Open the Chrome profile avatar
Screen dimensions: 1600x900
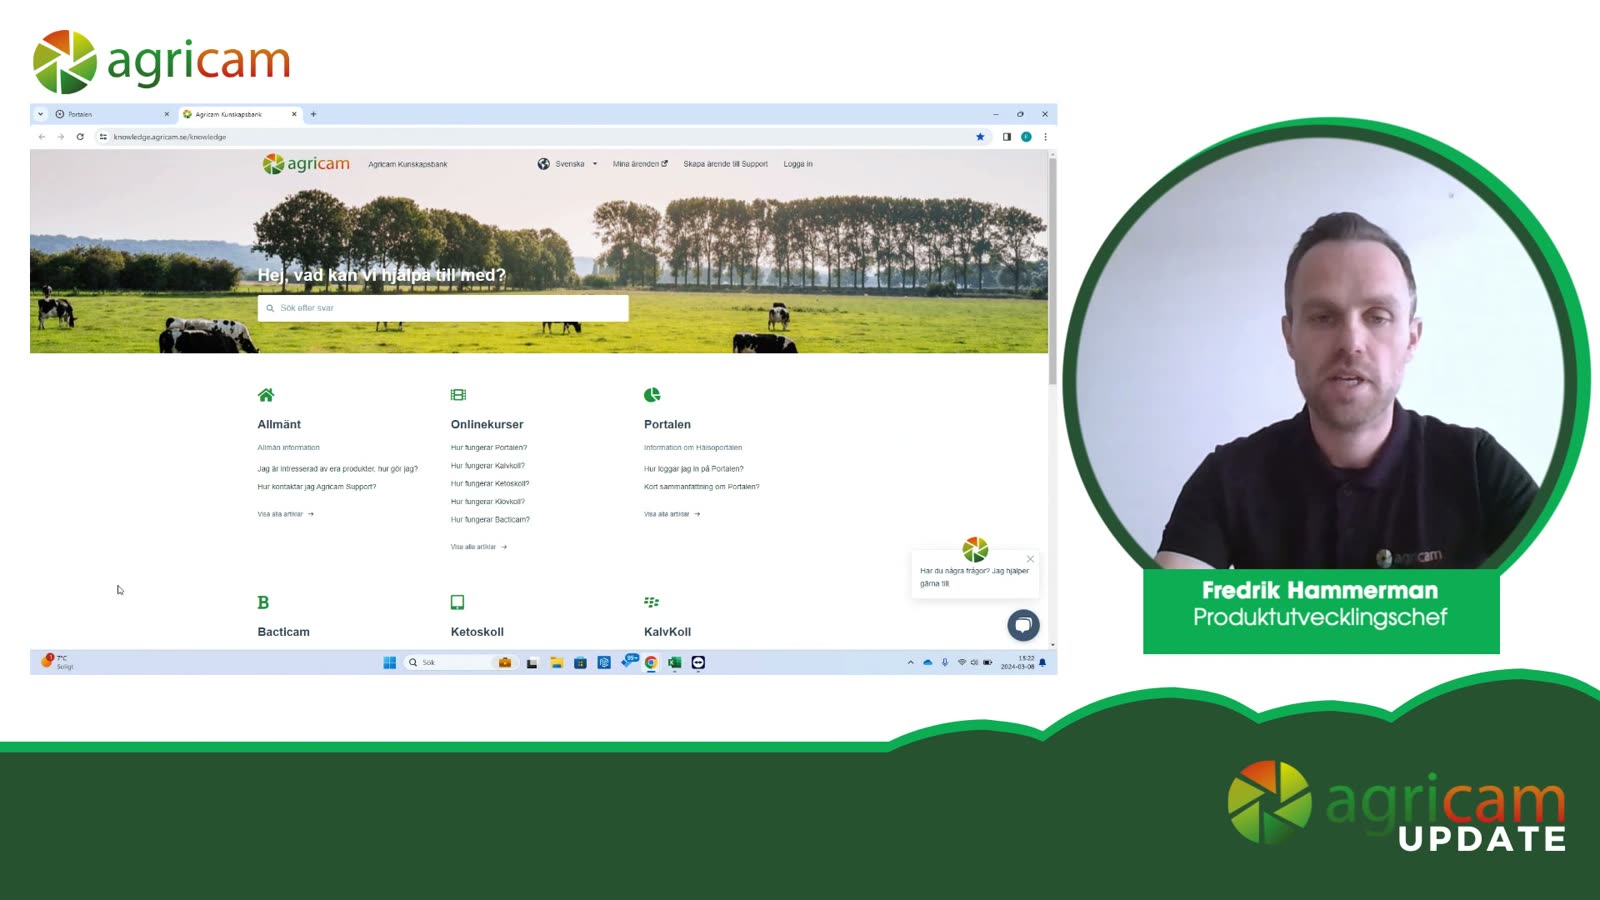(1026, 137)
